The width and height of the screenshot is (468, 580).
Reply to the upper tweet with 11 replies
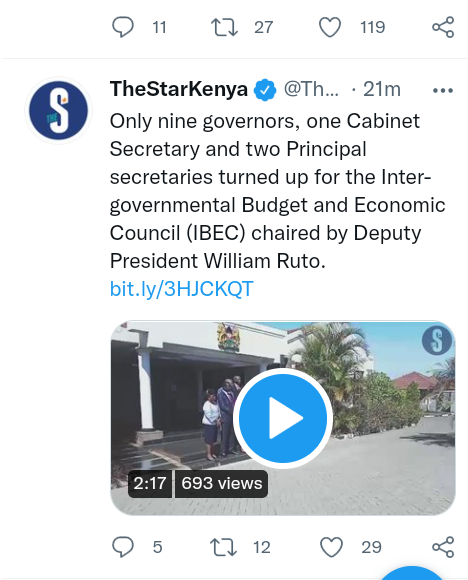pos(123,27)
